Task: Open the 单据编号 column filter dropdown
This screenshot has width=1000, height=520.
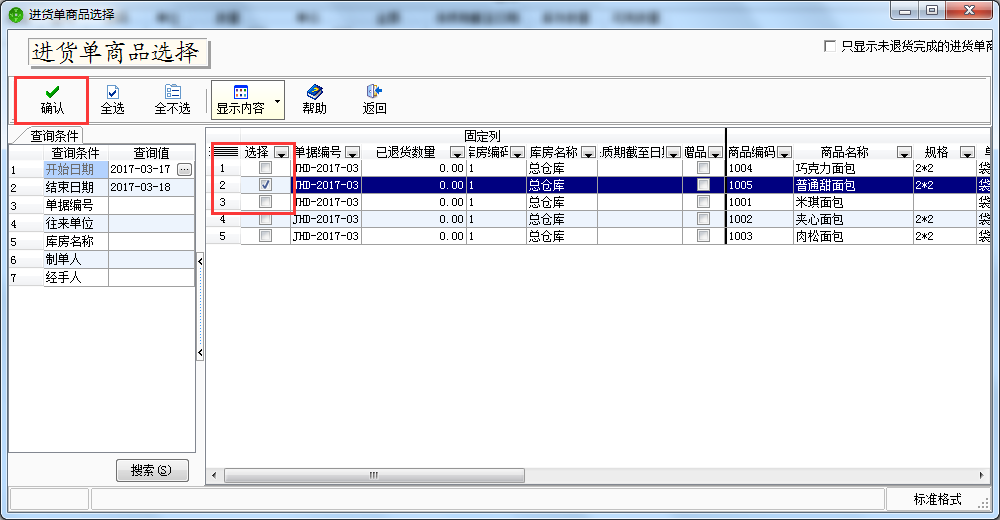Action: tap(352, 152)
